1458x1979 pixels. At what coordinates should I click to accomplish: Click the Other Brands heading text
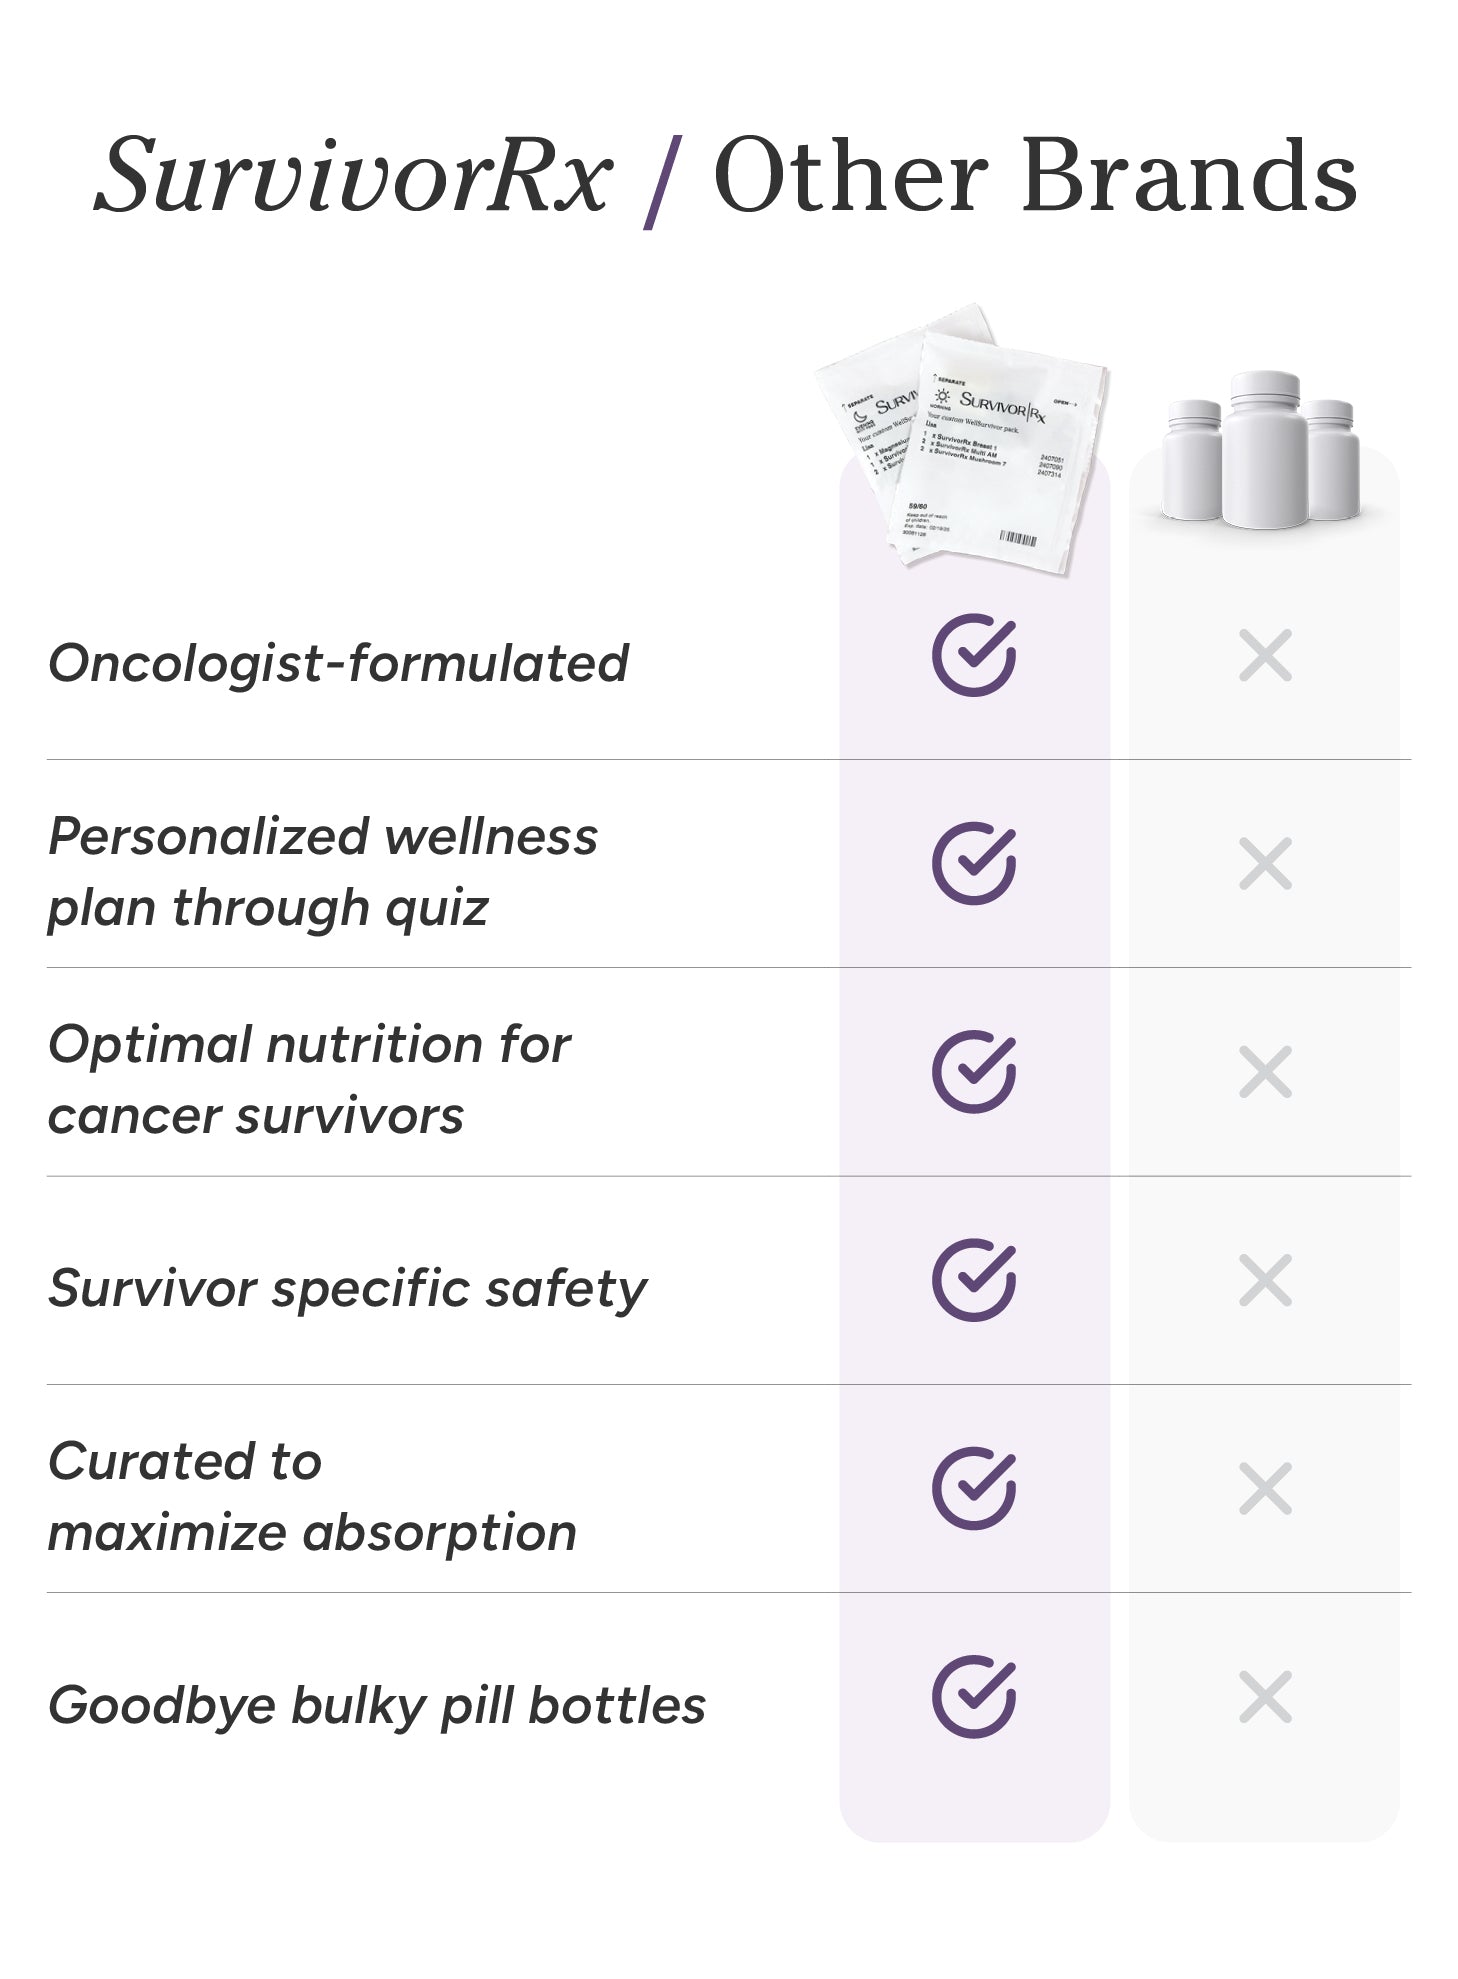pos(1034,176)
